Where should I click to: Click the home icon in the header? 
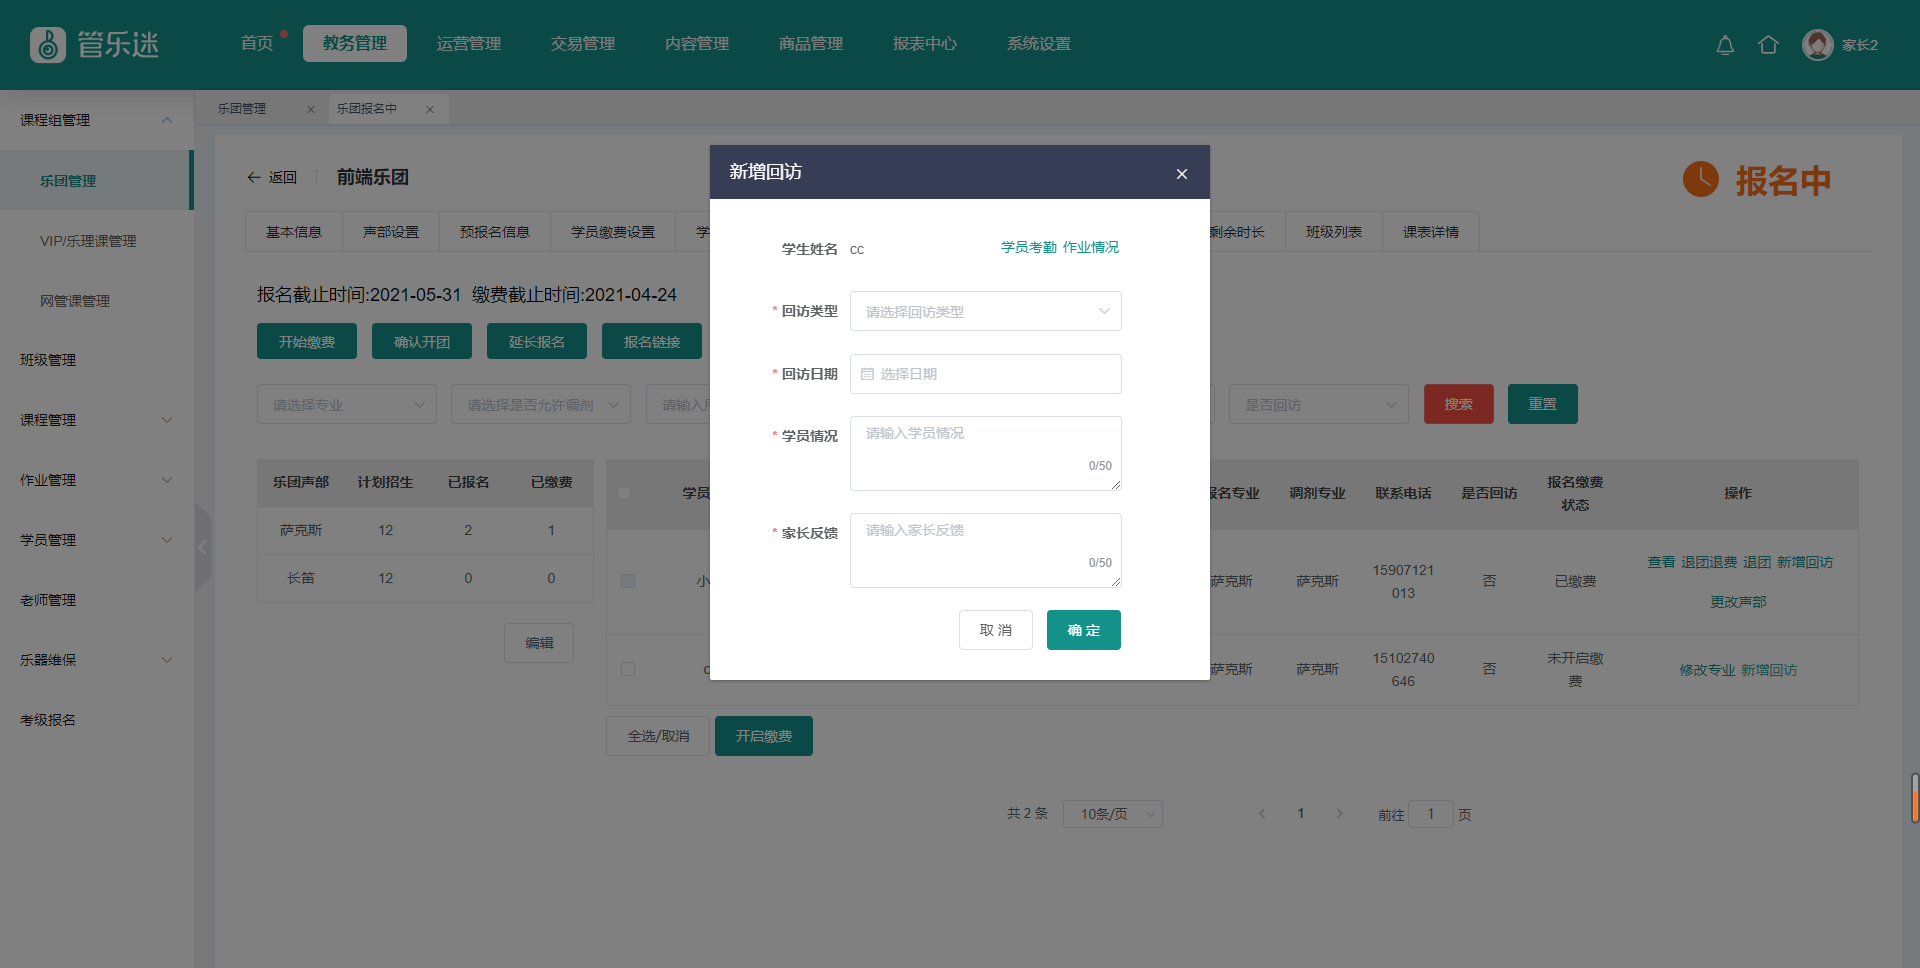(x=1768, y=45)
